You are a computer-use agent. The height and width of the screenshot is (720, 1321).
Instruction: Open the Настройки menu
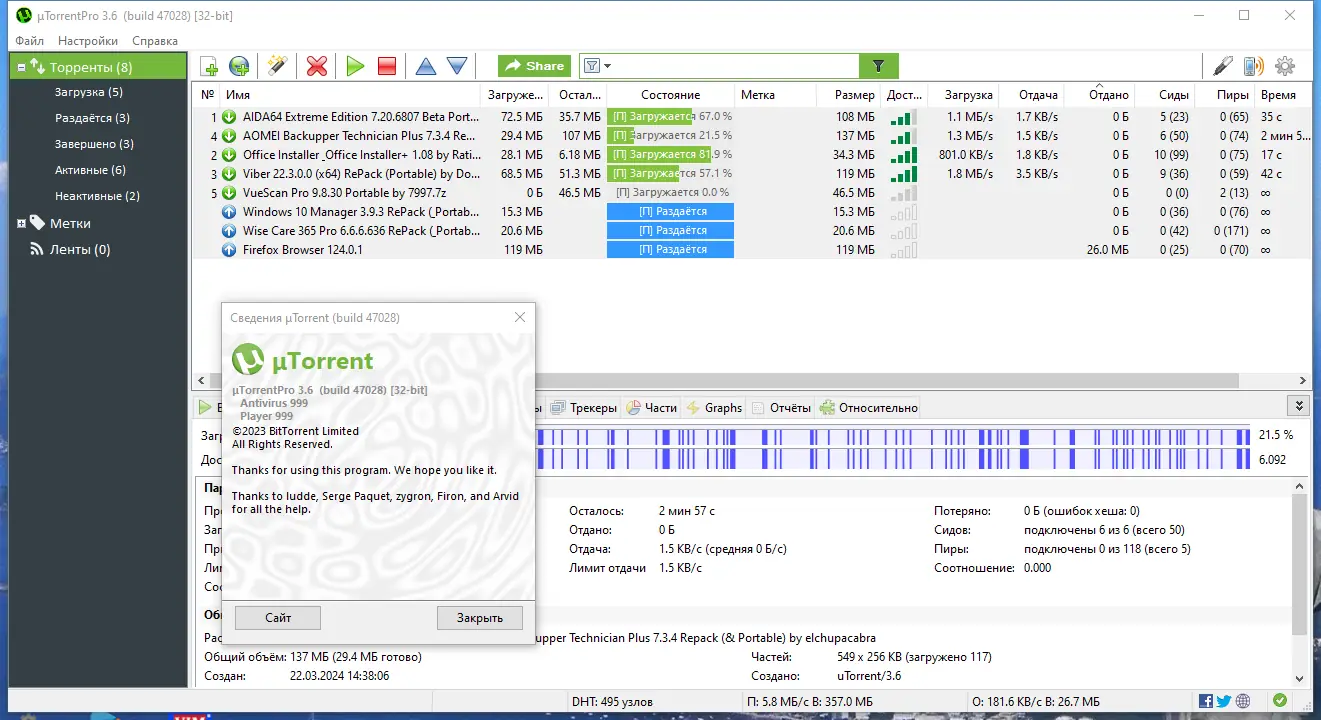coord(88,41)
